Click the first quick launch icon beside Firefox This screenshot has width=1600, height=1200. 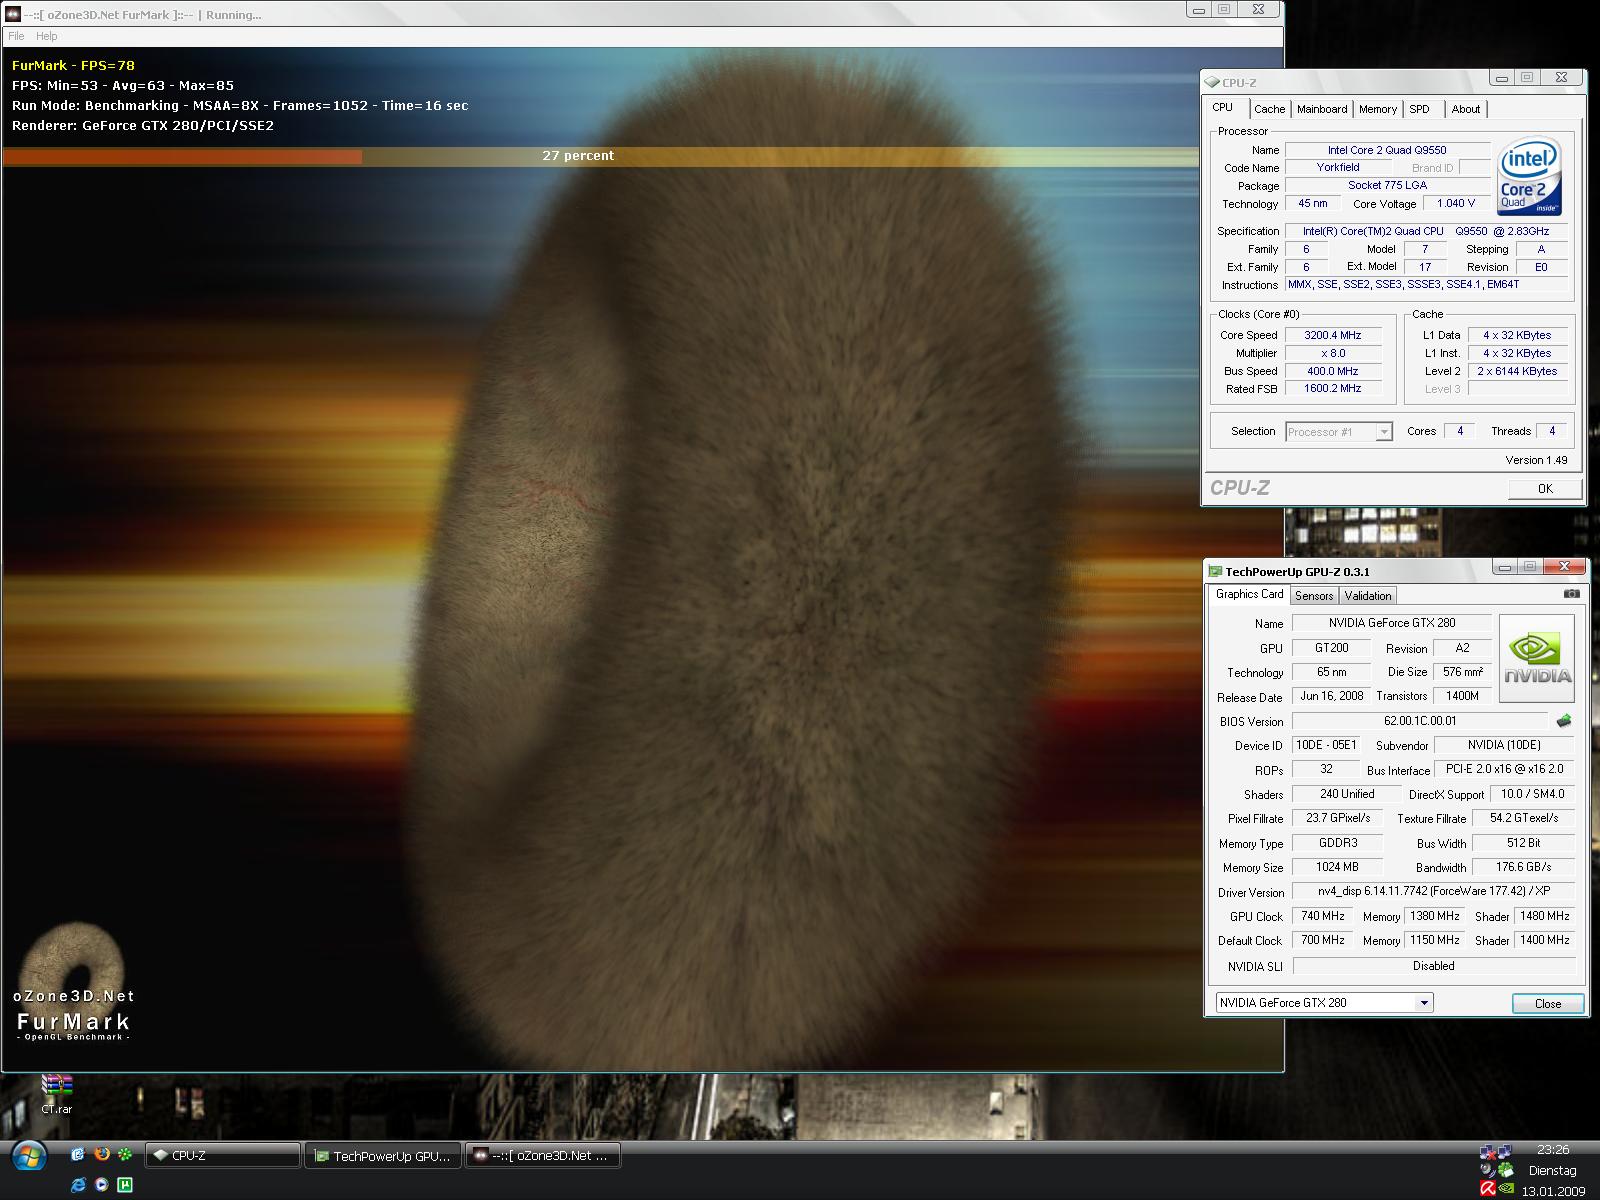(x=78, y=1155)
